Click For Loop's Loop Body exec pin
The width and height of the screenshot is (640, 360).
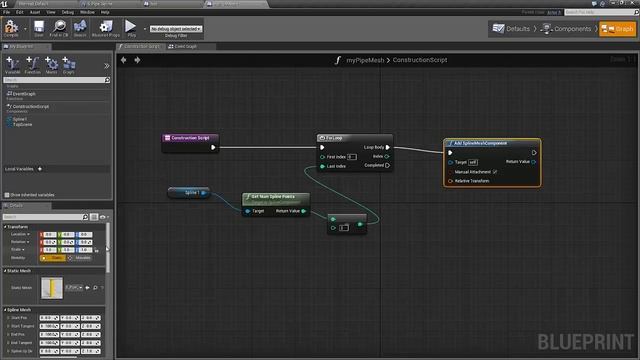[x=387, y=147]
